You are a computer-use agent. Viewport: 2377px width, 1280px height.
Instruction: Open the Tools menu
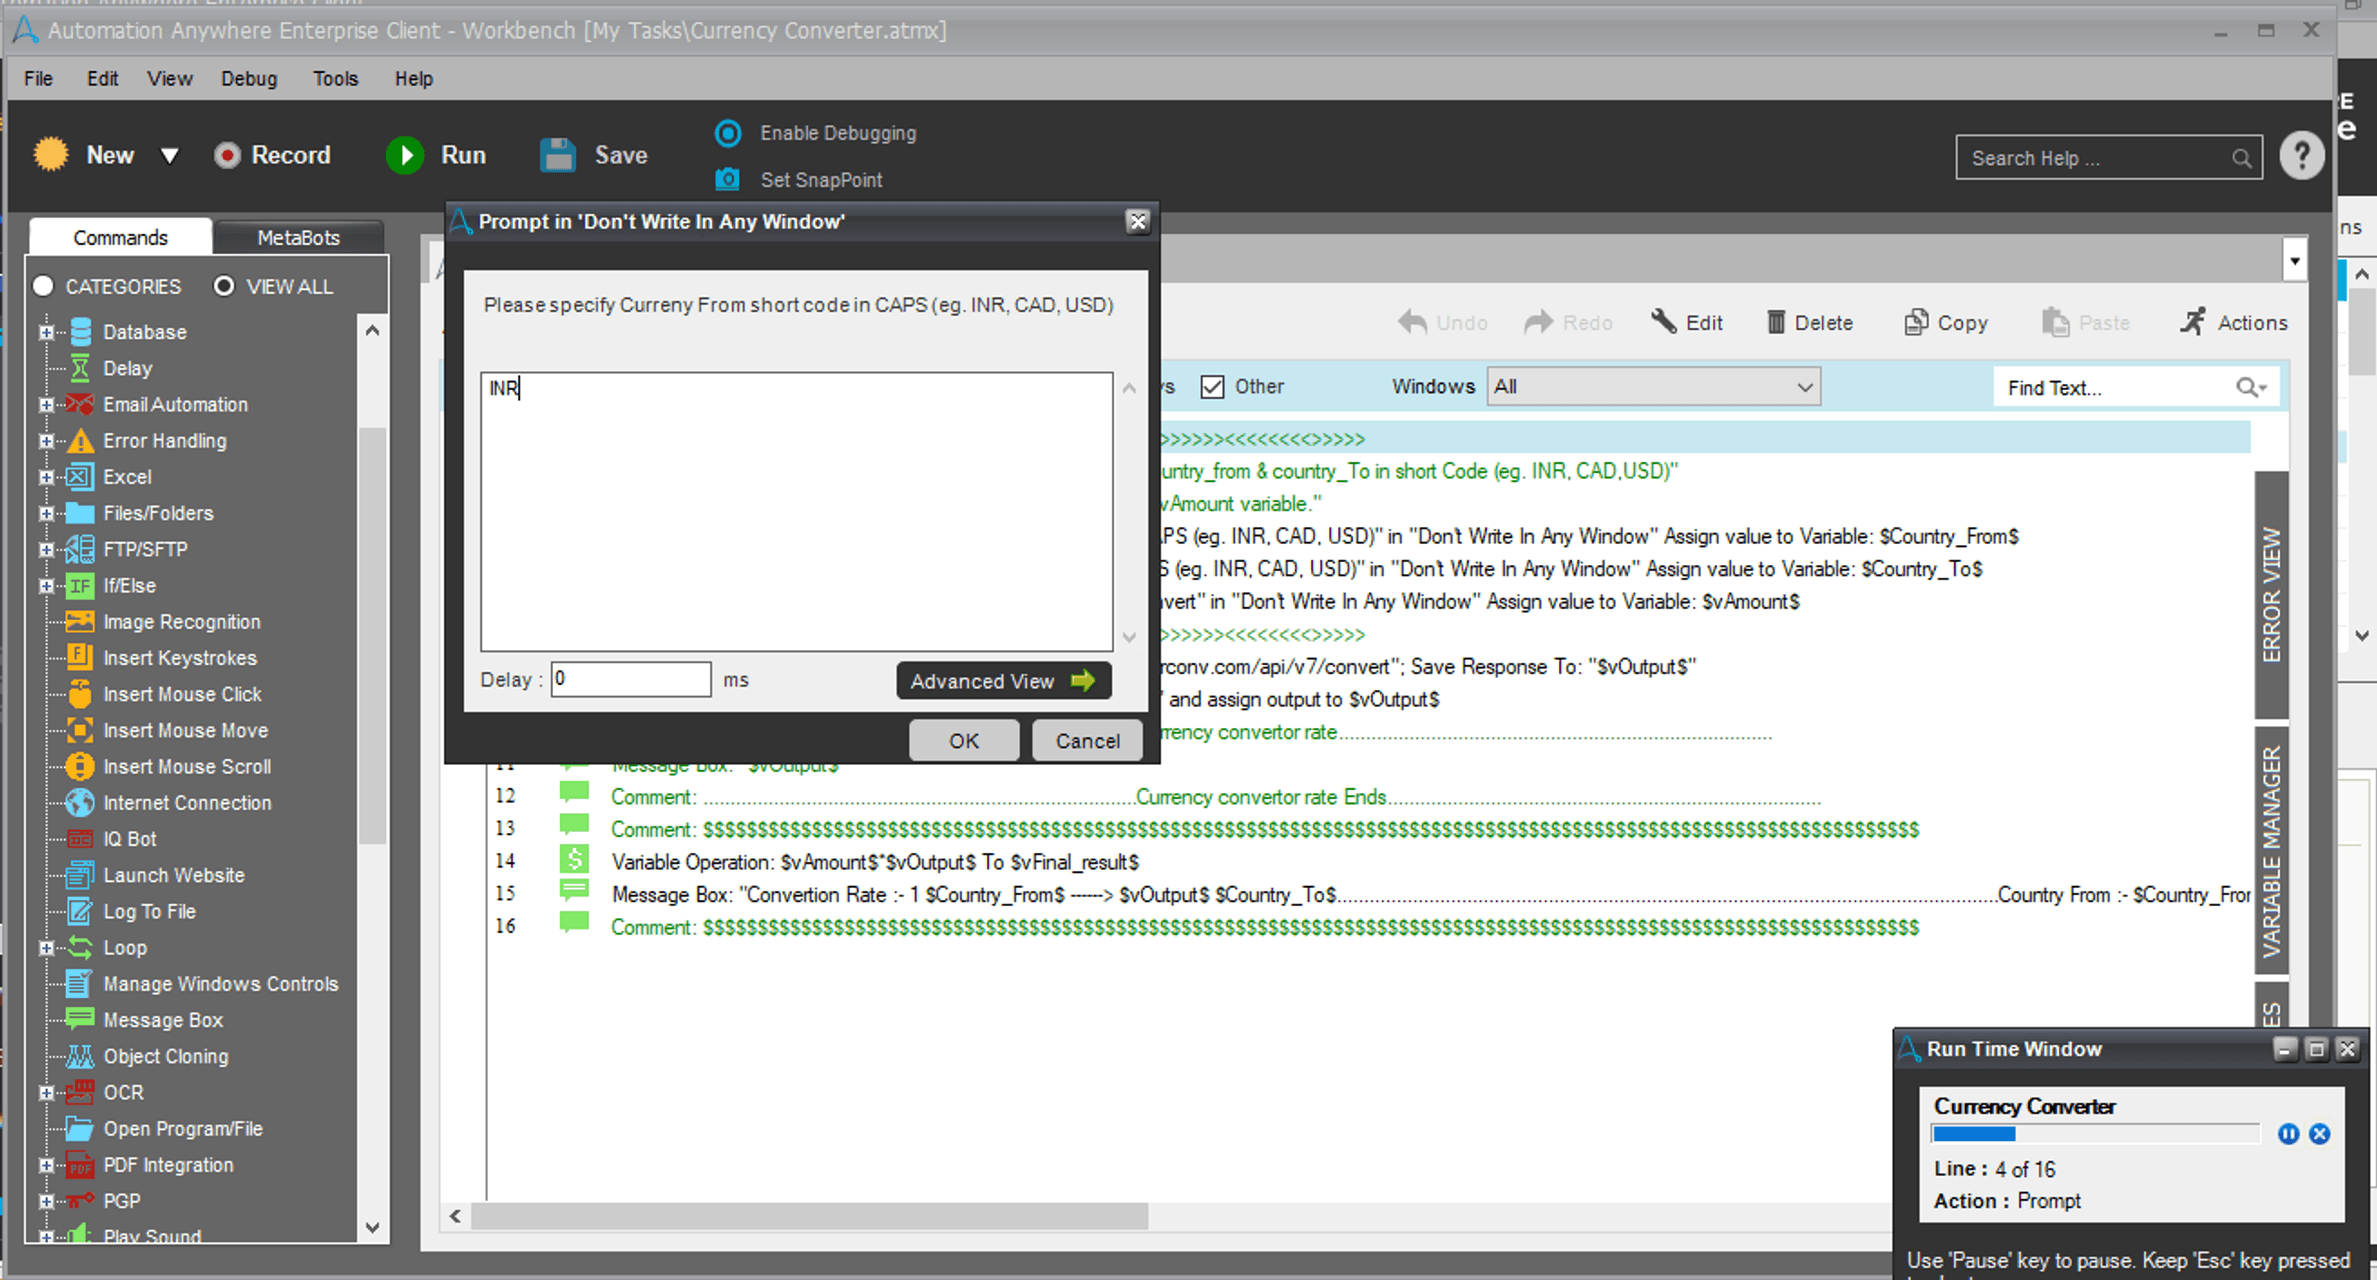[335, 78]
